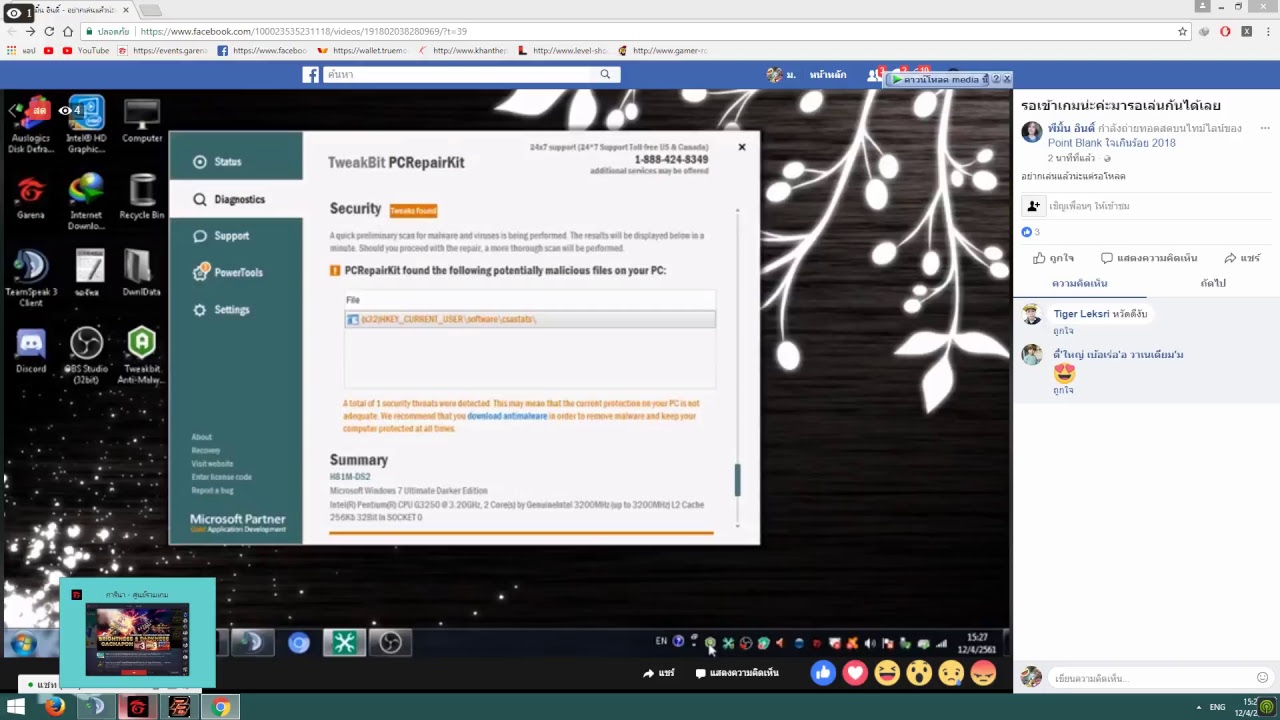This screenshot has width=1280, height=720.
Task: Click the ENG language indicator
Action: click(1217, 707)
